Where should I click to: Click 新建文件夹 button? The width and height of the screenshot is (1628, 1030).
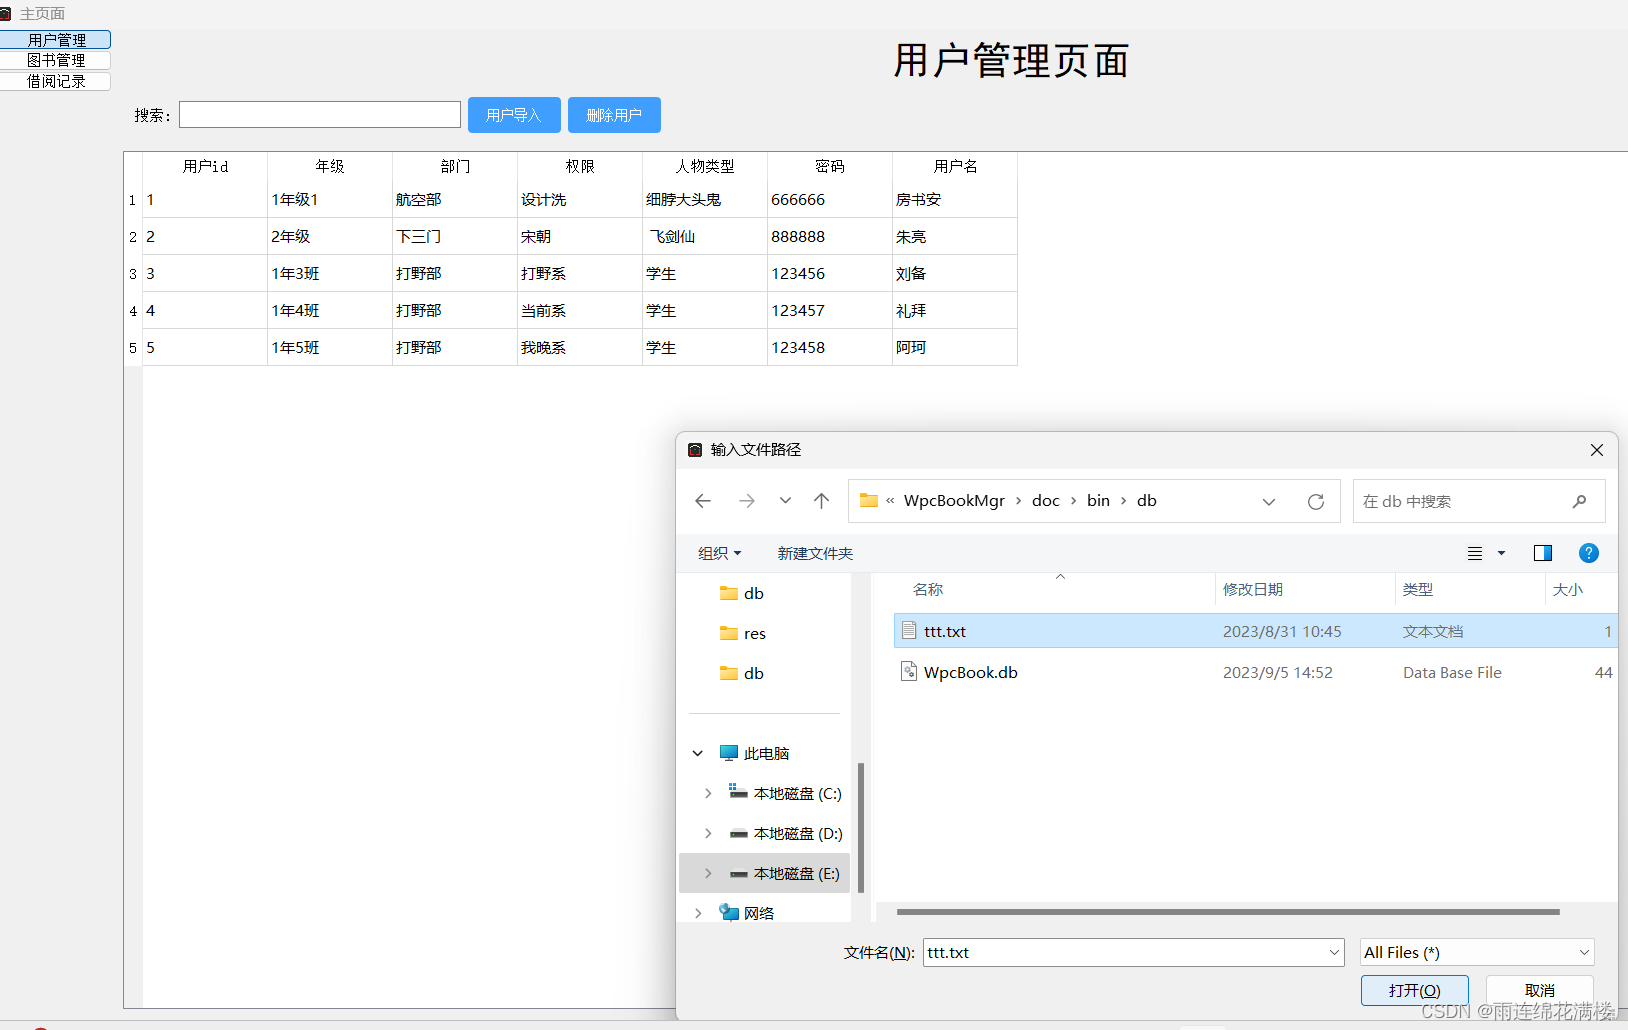815,553
